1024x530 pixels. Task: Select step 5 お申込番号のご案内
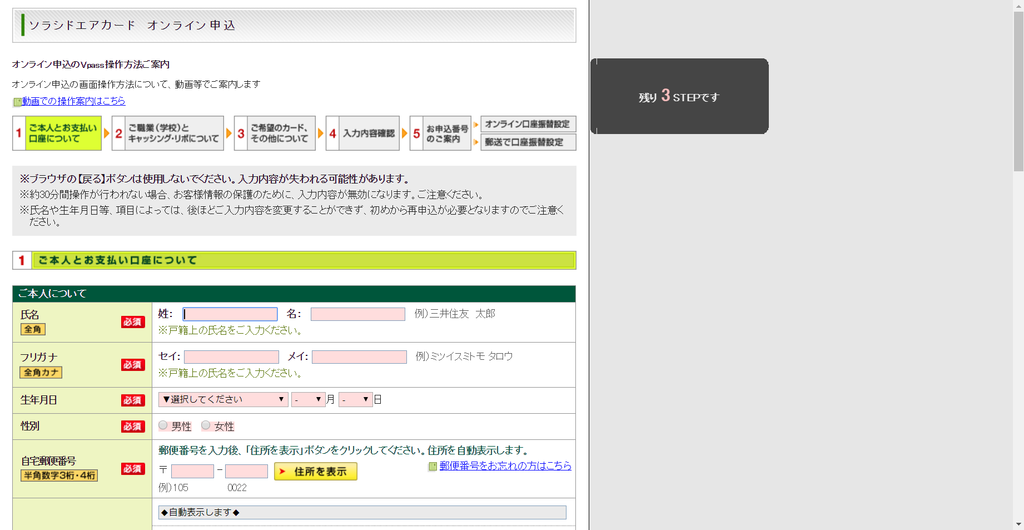pyautogui.click(x=440, y=133)
